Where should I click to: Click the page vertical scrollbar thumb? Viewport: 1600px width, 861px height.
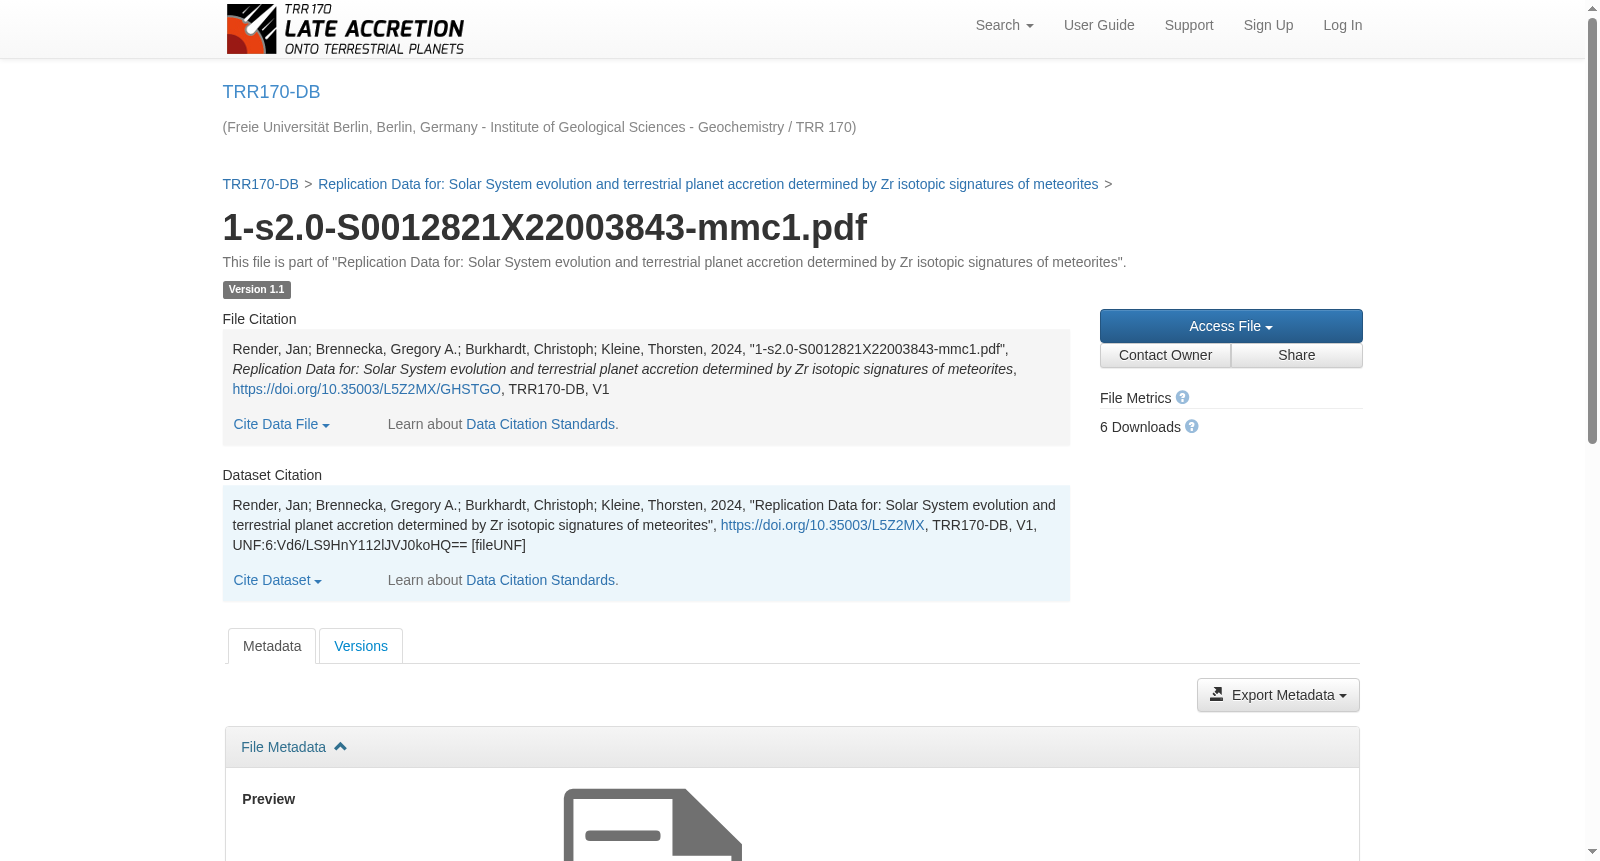click(1592, 230)
